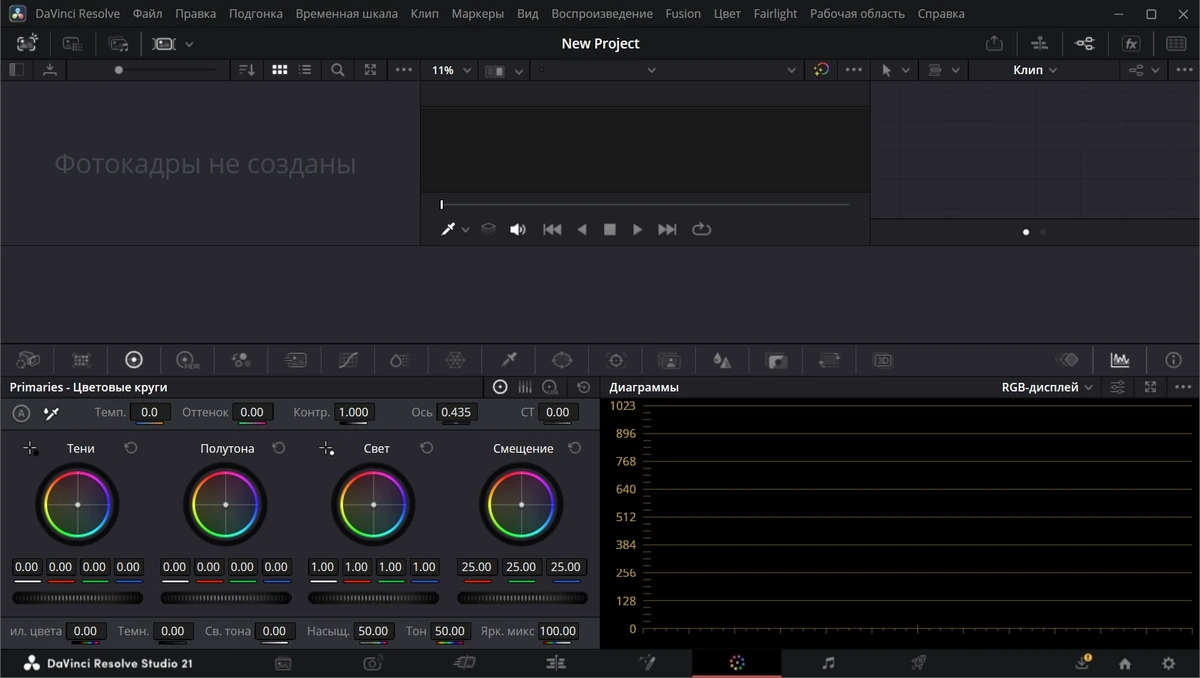
Task: Open the viewer options three-dot menu
Action: (x=853, y=70)
